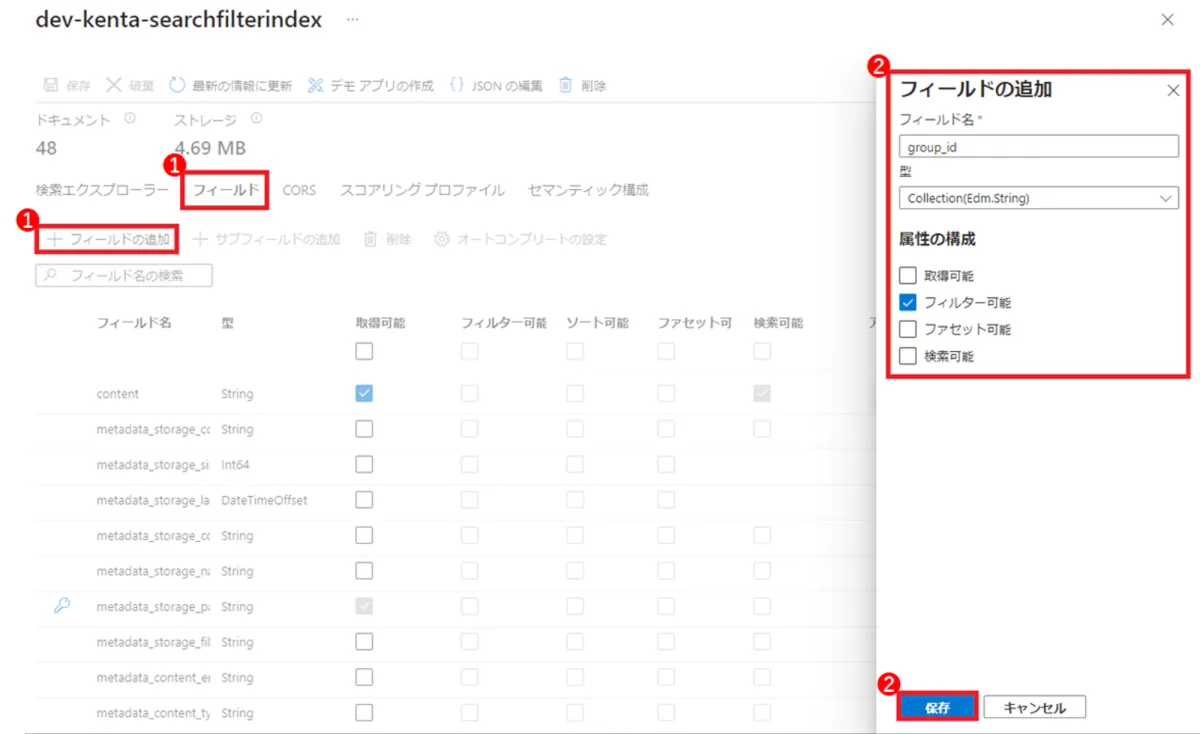Click the 保存 floppy disk icon in toolbar
Image resolution: width=1200 pixels, height=734 pixels.
tap(49, 86)
